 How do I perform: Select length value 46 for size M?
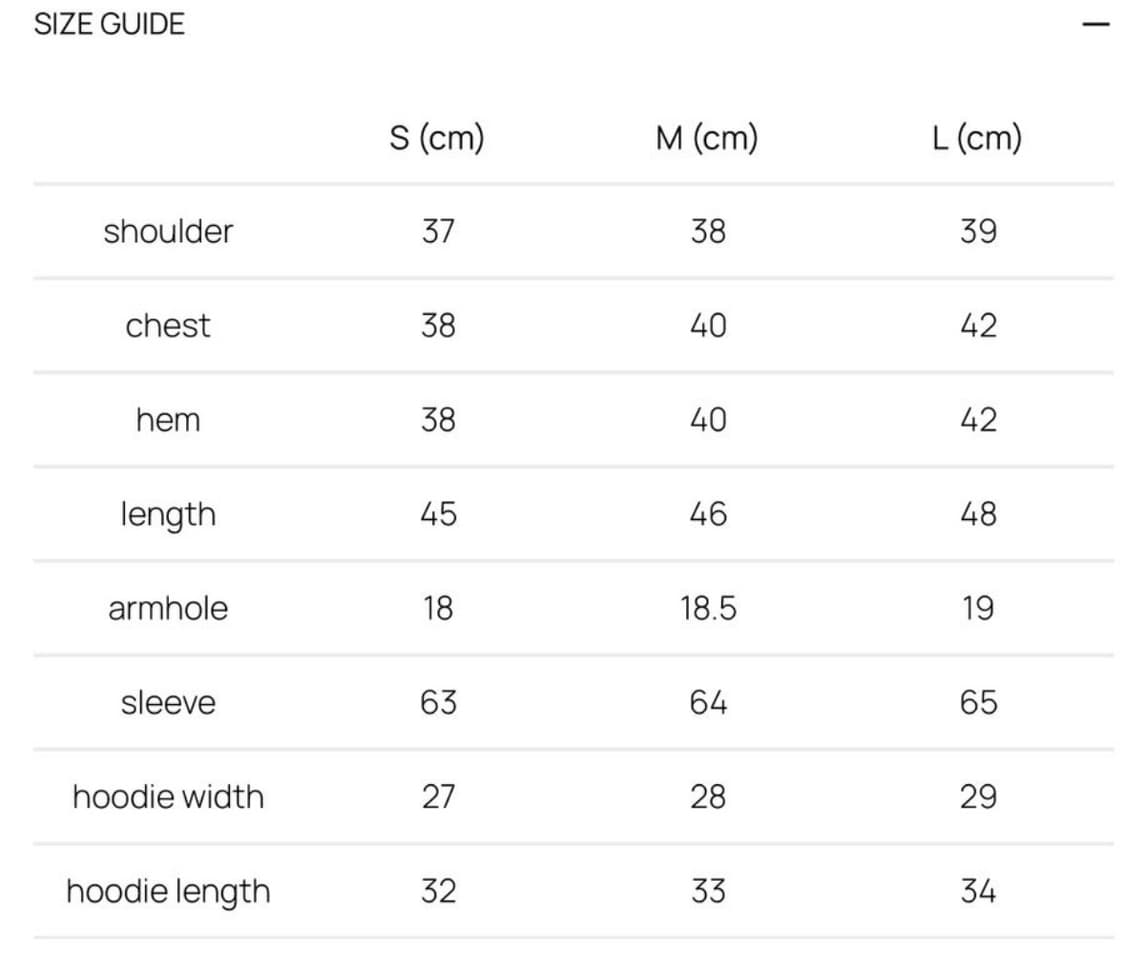point(708,514)
